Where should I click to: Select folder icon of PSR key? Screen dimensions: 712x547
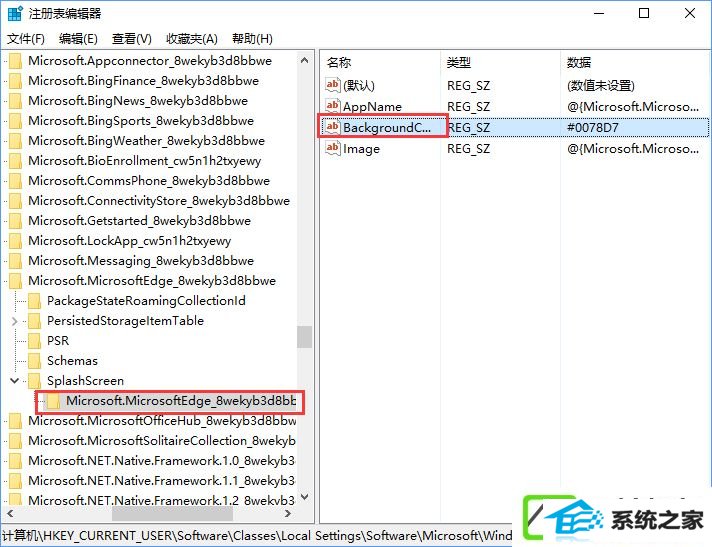pos(35,340)
